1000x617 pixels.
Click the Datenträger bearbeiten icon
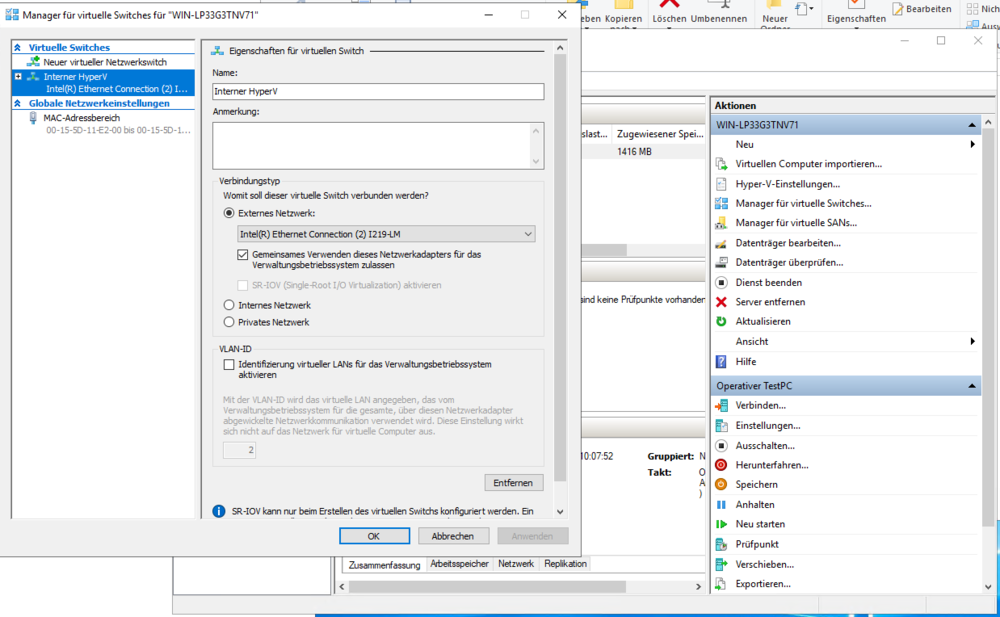[x=721, y=243]
